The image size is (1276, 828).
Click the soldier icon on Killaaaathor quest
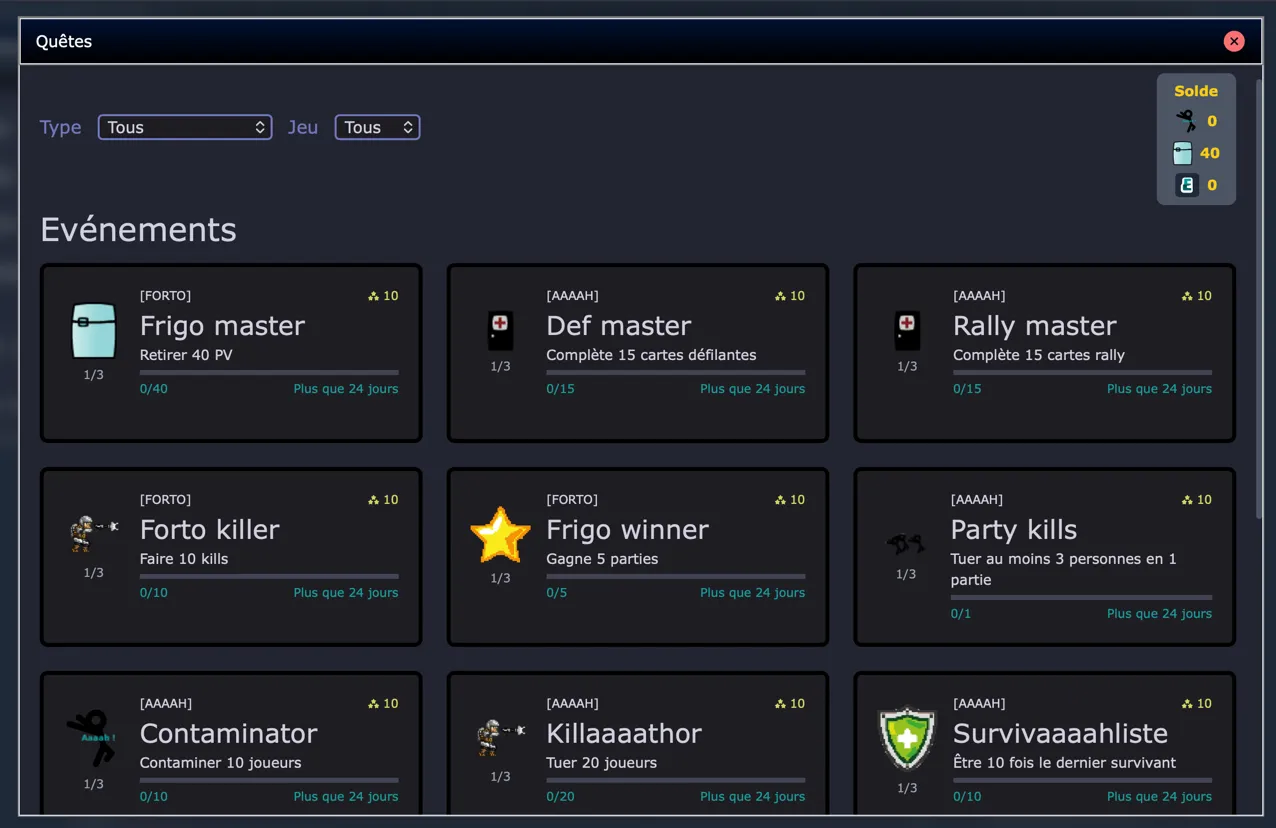point(500,737)
